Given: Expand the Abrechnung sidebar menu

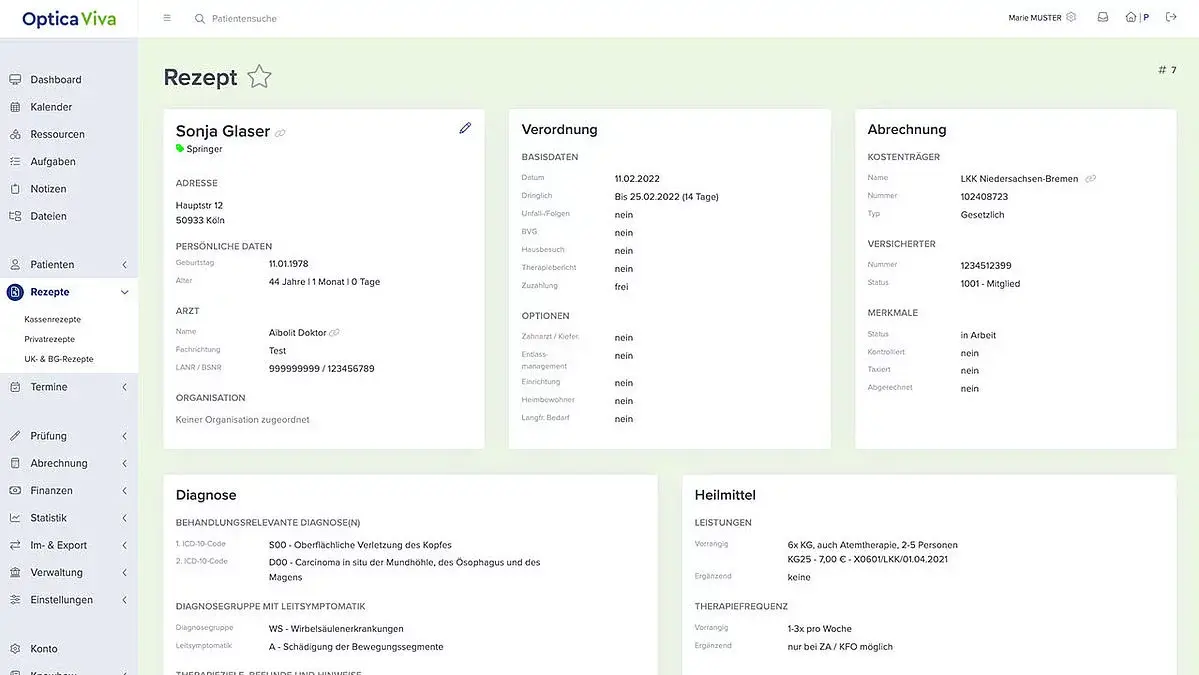Looking at the screenshot, I should [x=125, y=463].
